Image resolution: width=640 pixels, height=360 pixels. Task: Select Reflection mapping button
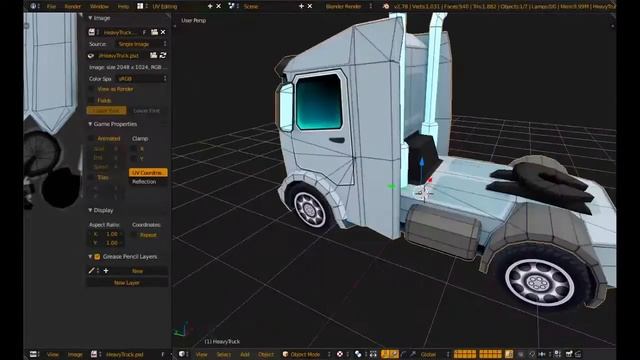[x=148, y=182]
